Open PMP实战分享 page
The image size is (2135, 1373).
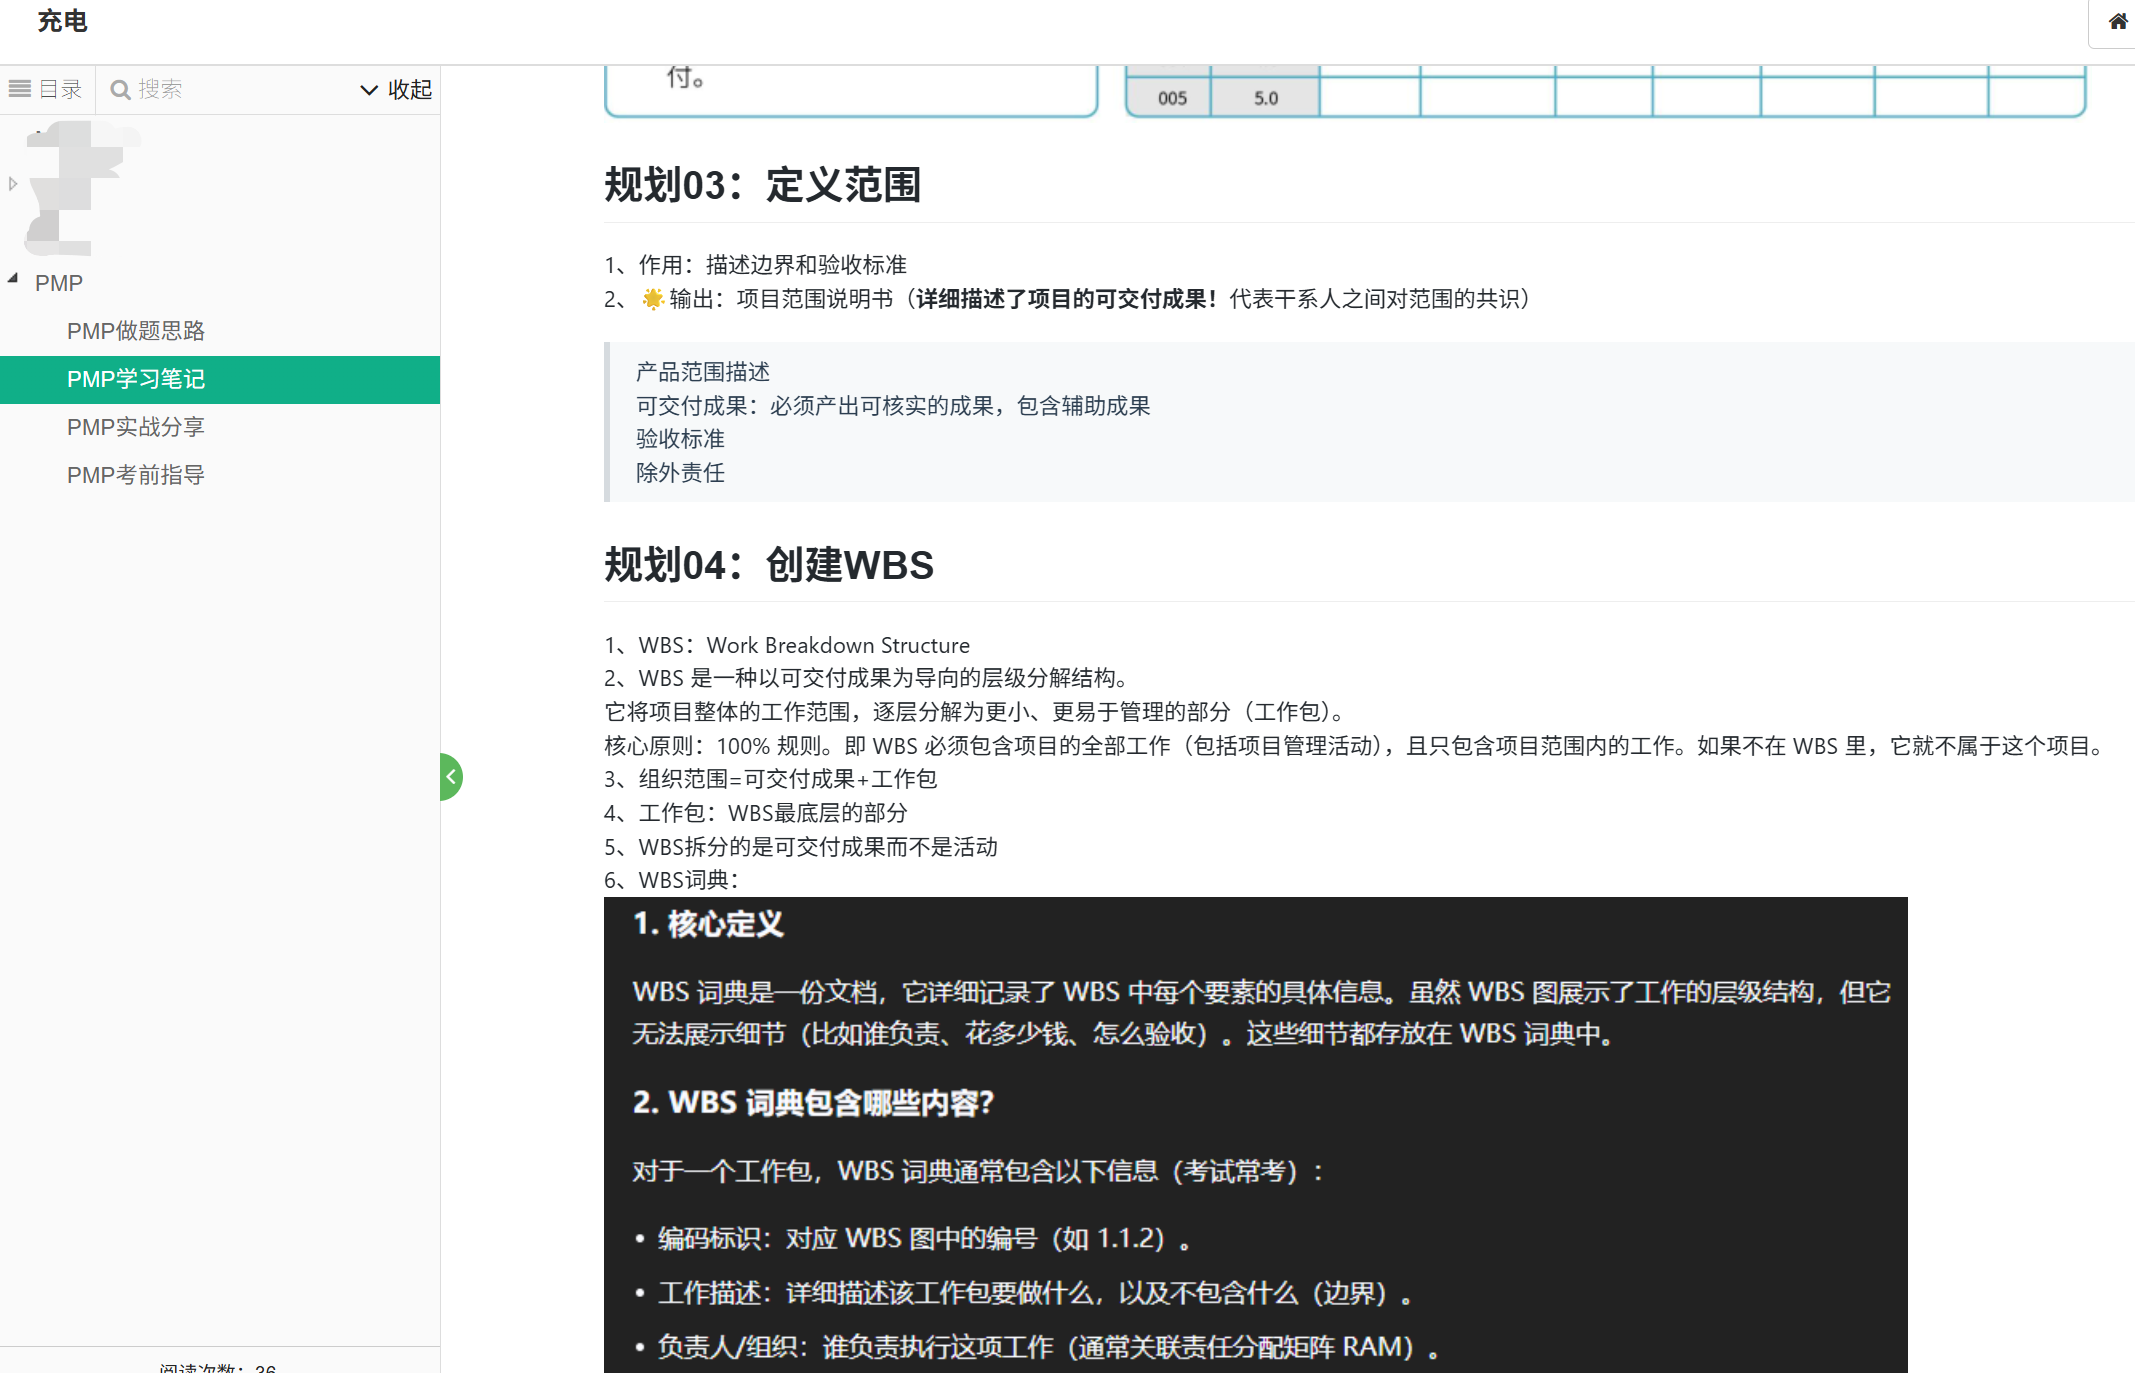click(136, 427)
